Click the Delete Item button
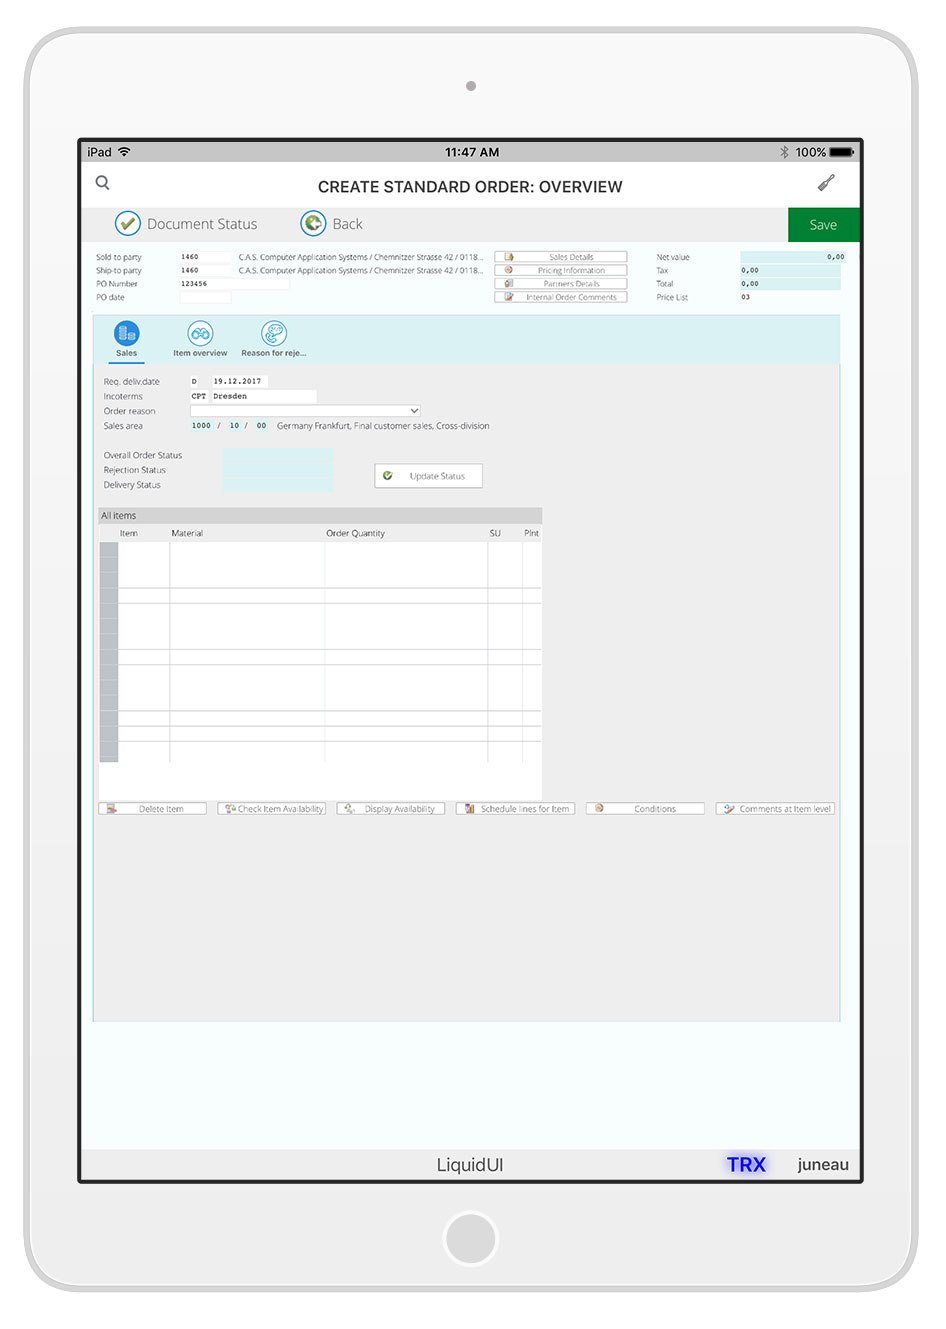The image size is (946, 1329). (x=153, y=809)
